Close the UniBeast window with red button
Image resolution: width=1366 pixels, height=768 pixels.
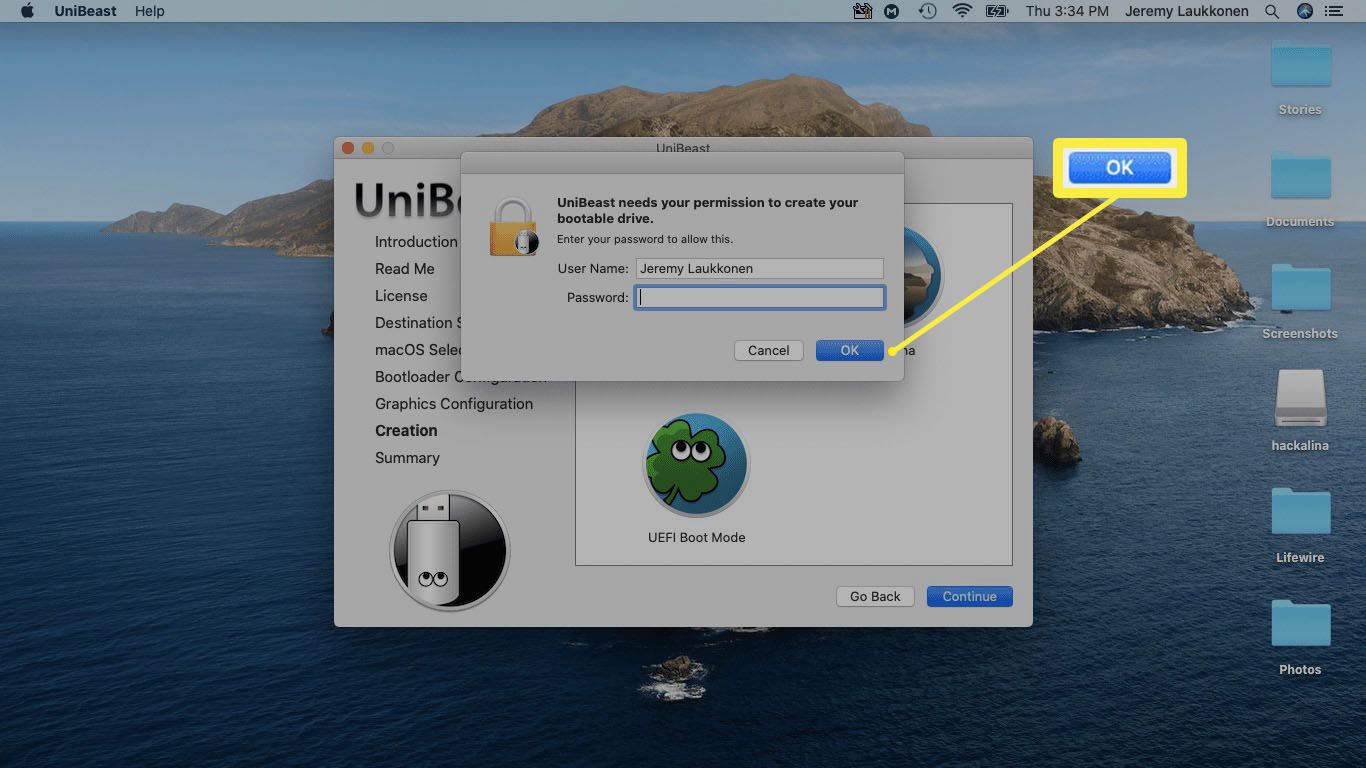[348, 148]
